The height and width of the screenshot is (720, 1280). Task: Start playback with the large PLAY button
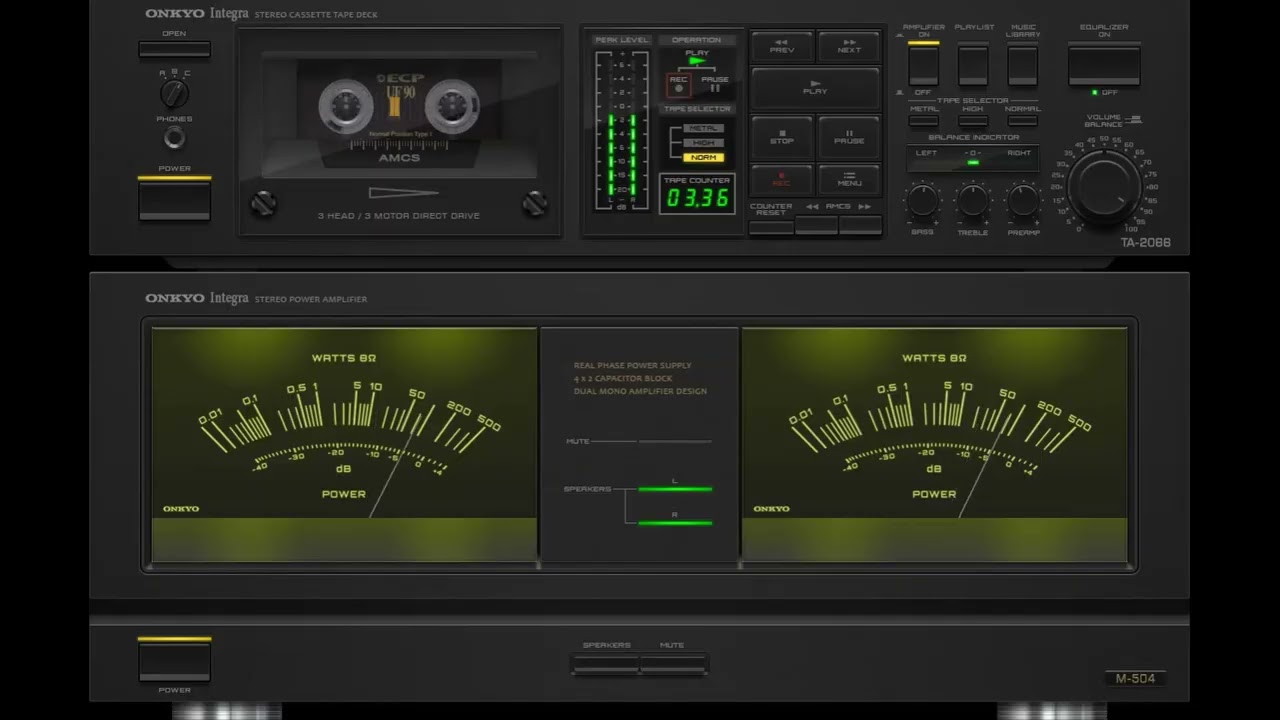pos(815,88)
